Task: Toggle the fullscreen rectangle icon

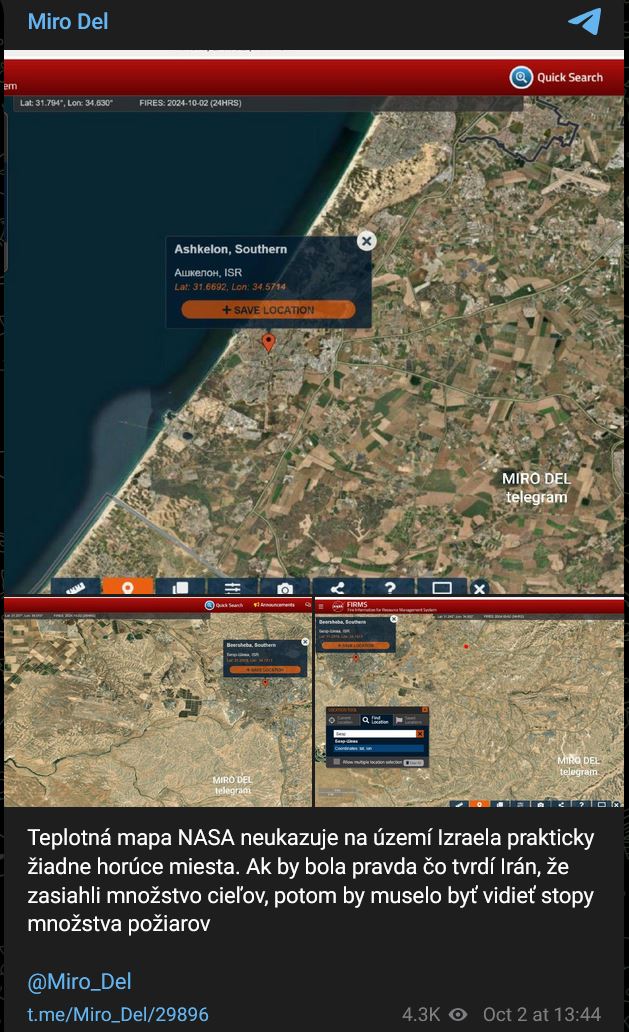Action: coord(442,588)
